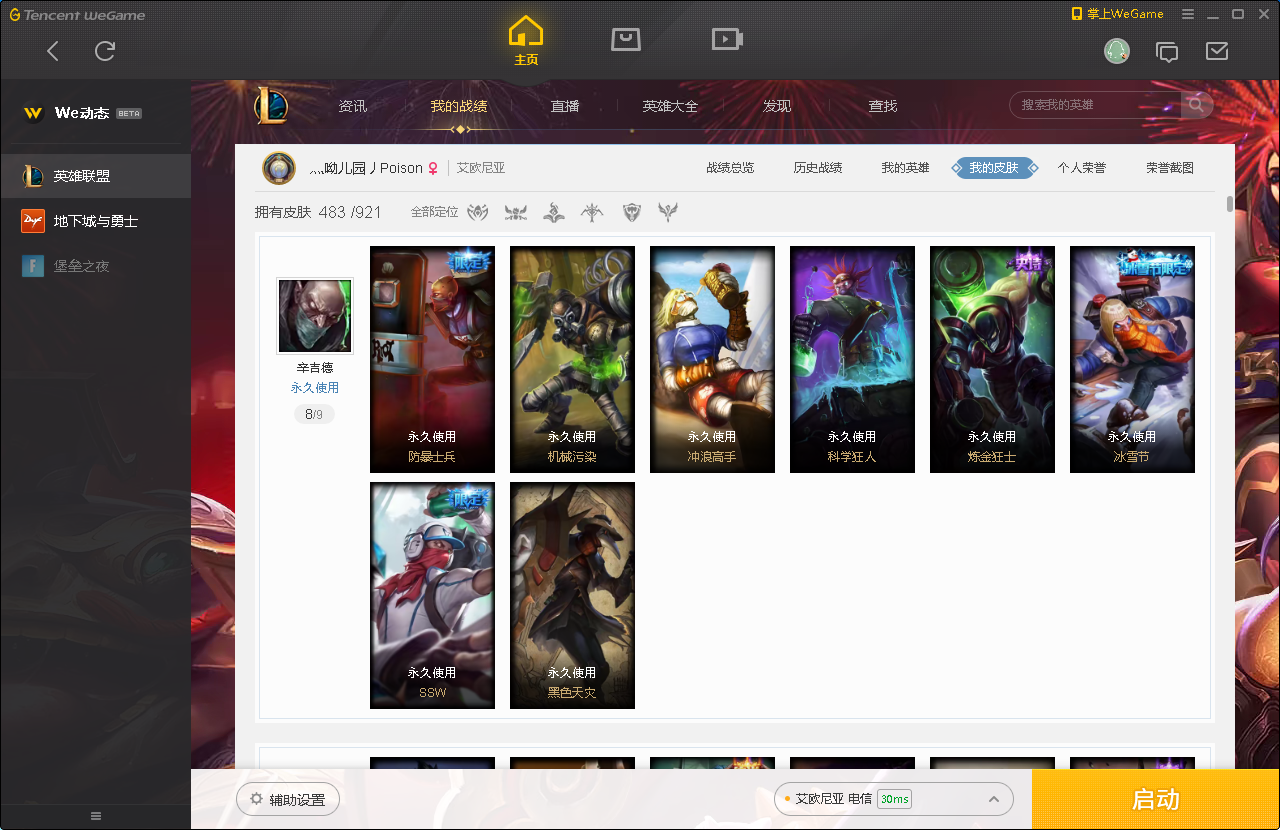
Task: Click the 启动 launch button
Action: tap(1156, 799)
